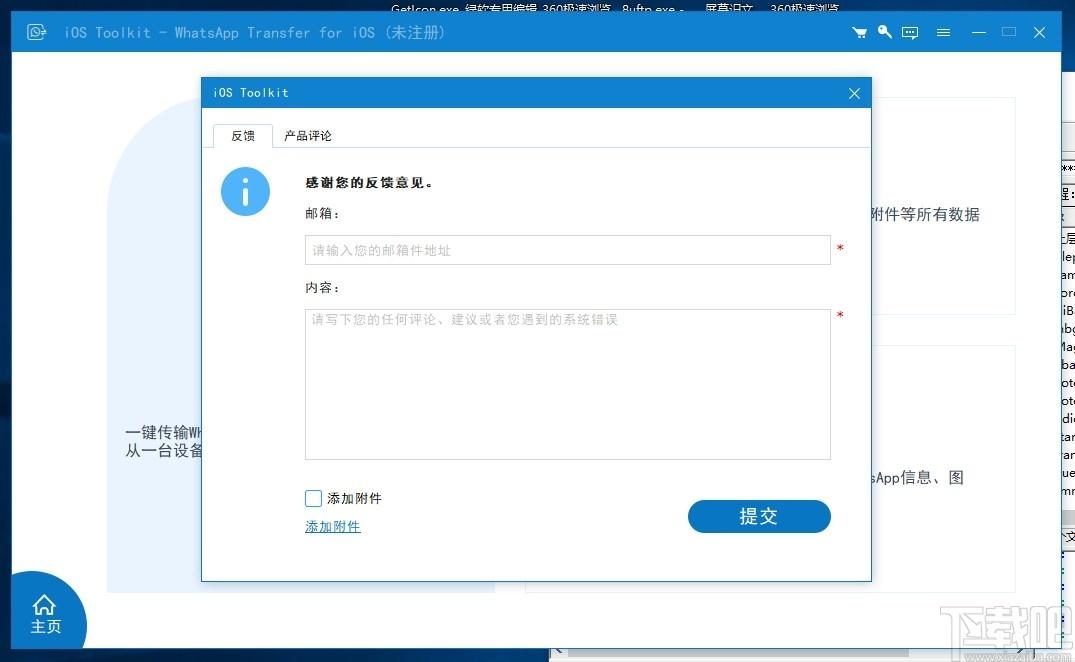Click the 感谢您的反馈意见 heading text
This screenshot has width=1075, height=662.
click(369, 183)
